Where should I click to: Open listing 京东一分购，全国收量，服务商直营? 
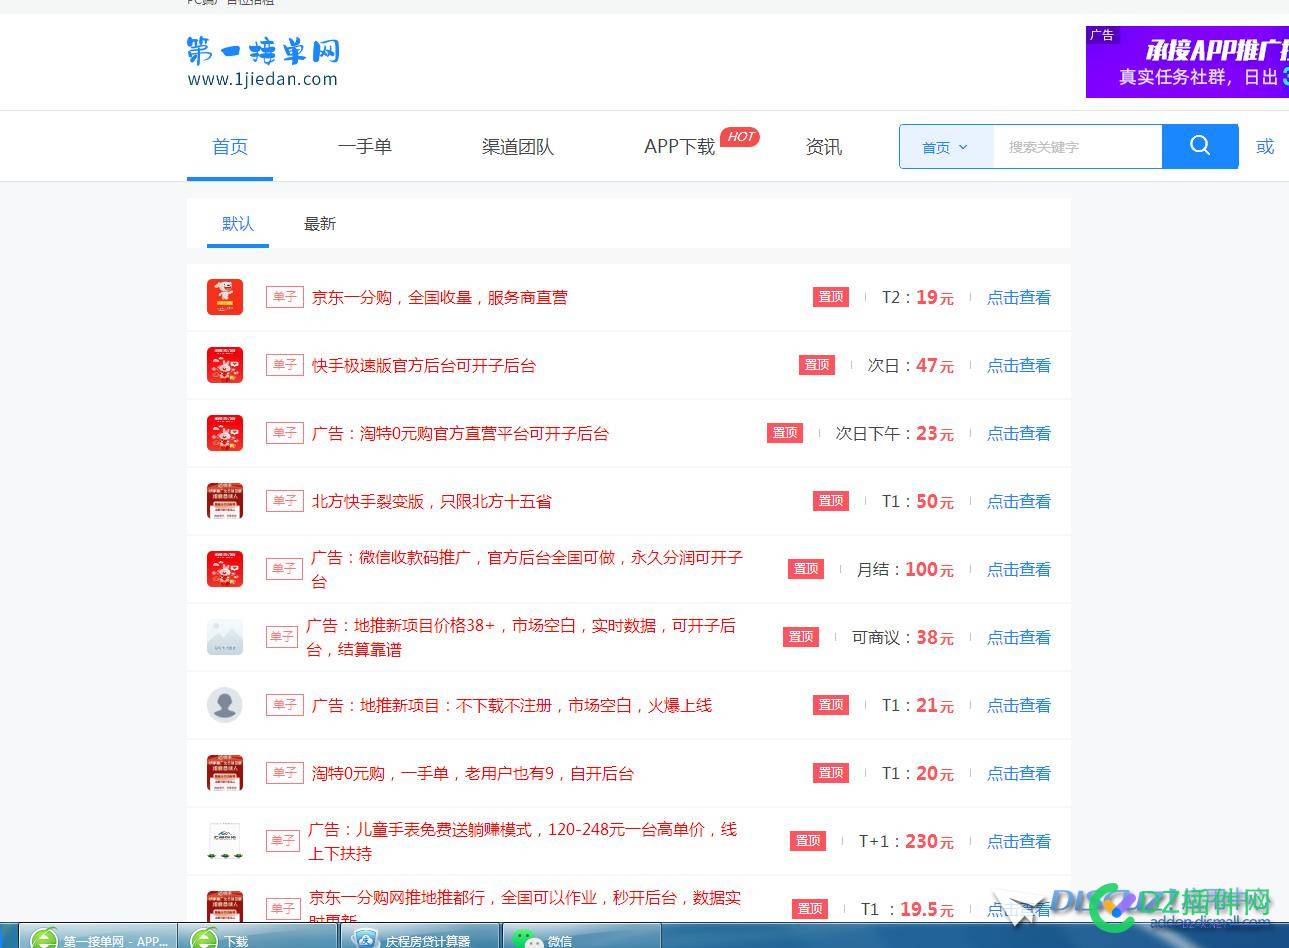pos(440,297)
